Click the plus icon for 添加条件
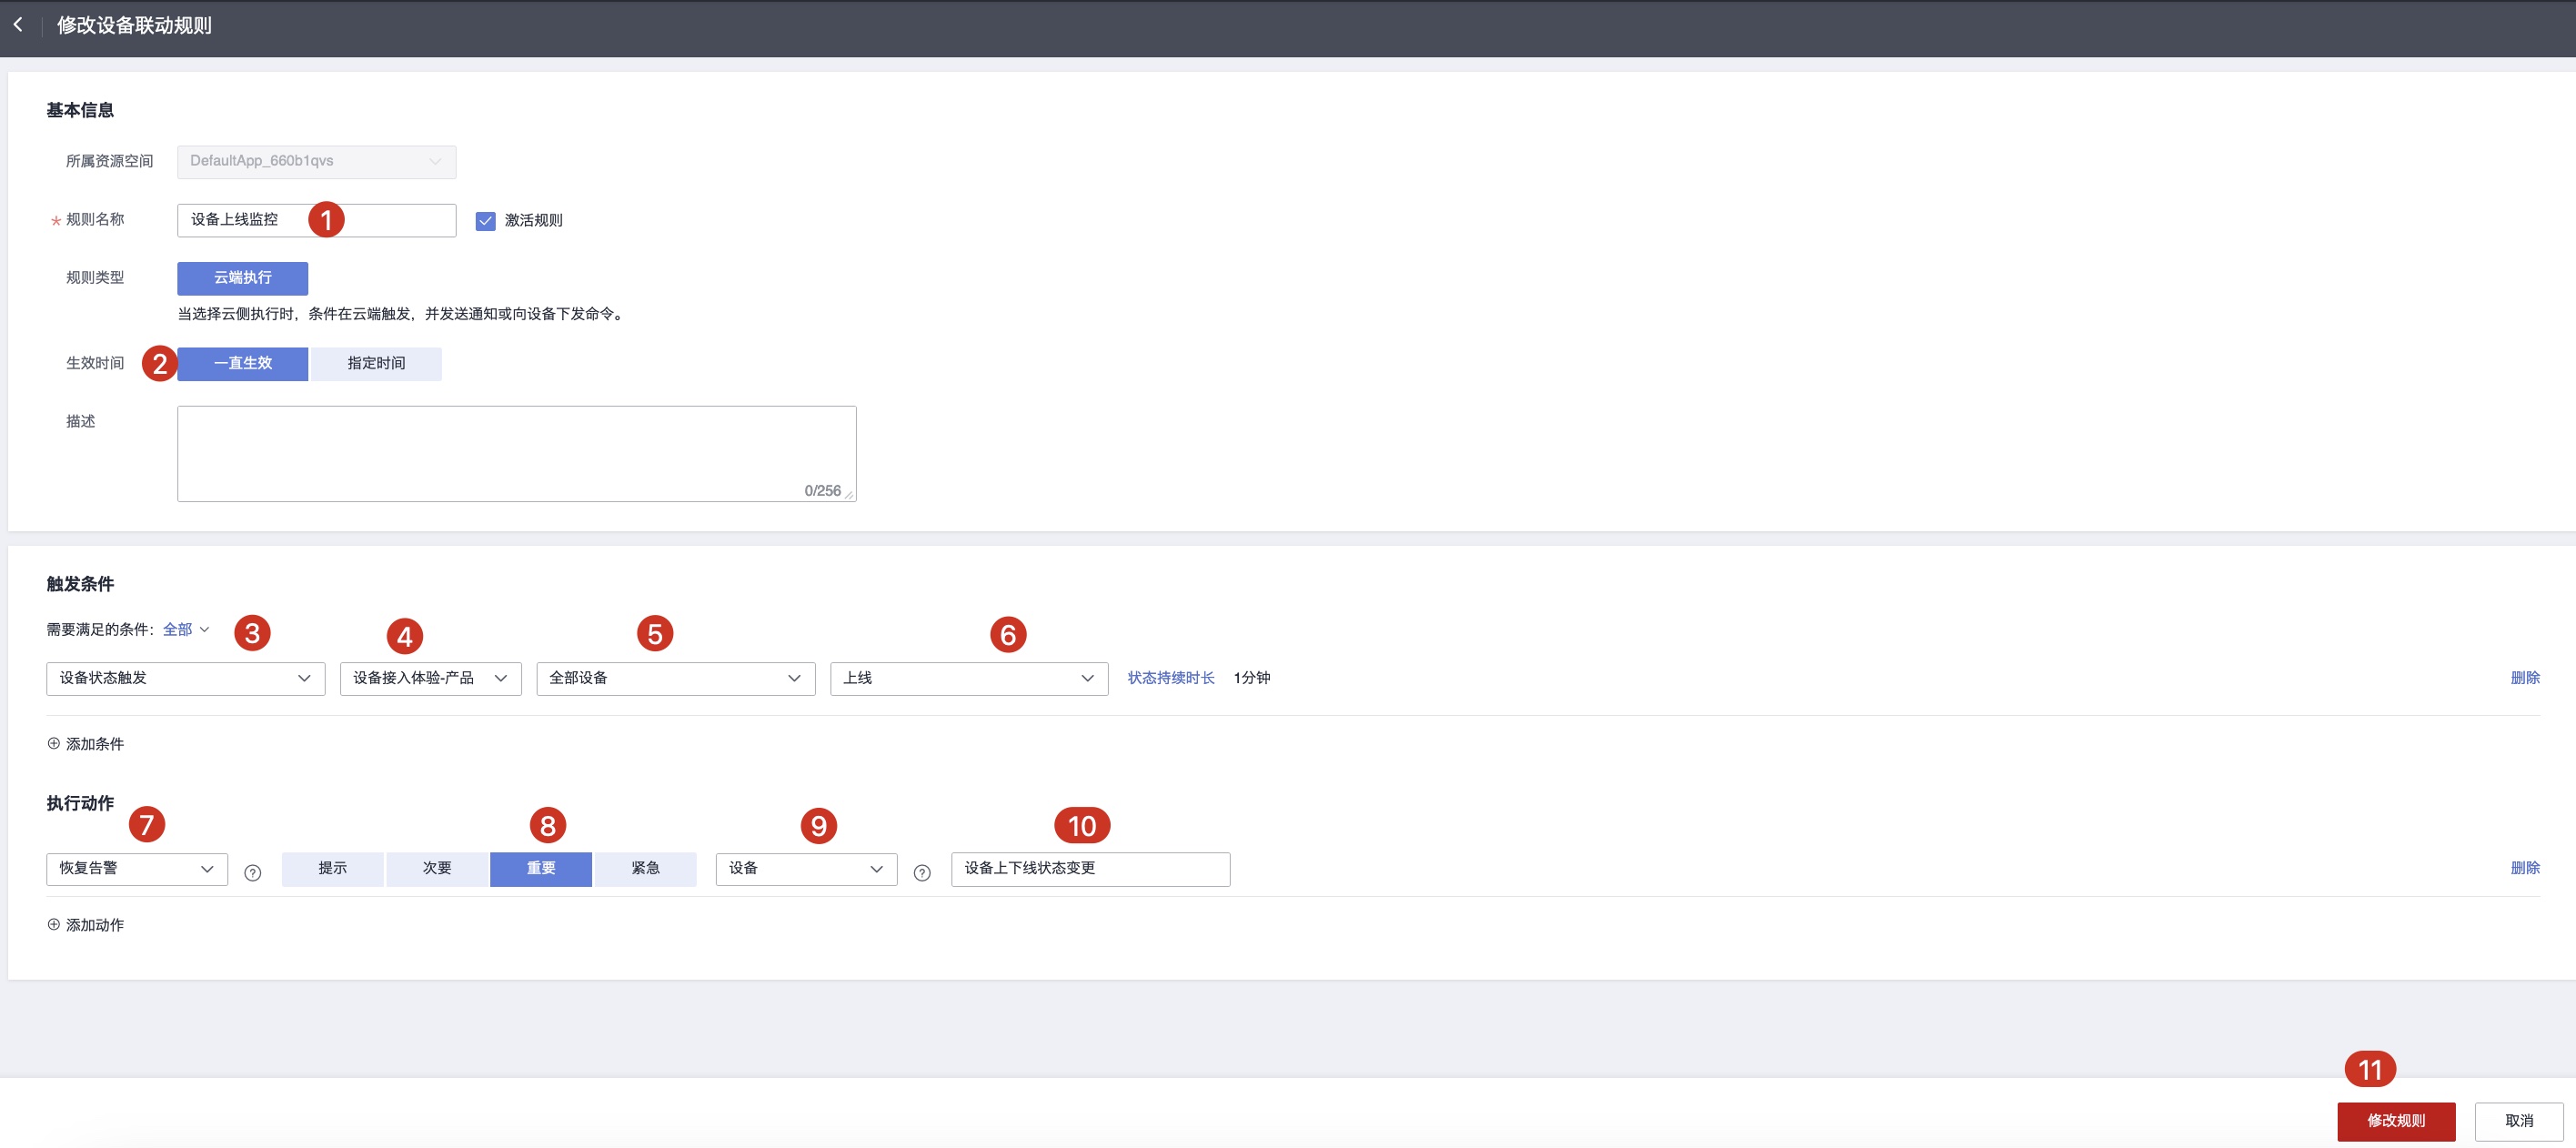Image resolution: width=2576 pixels, height=1148 pixels. (x=54, y=743)
